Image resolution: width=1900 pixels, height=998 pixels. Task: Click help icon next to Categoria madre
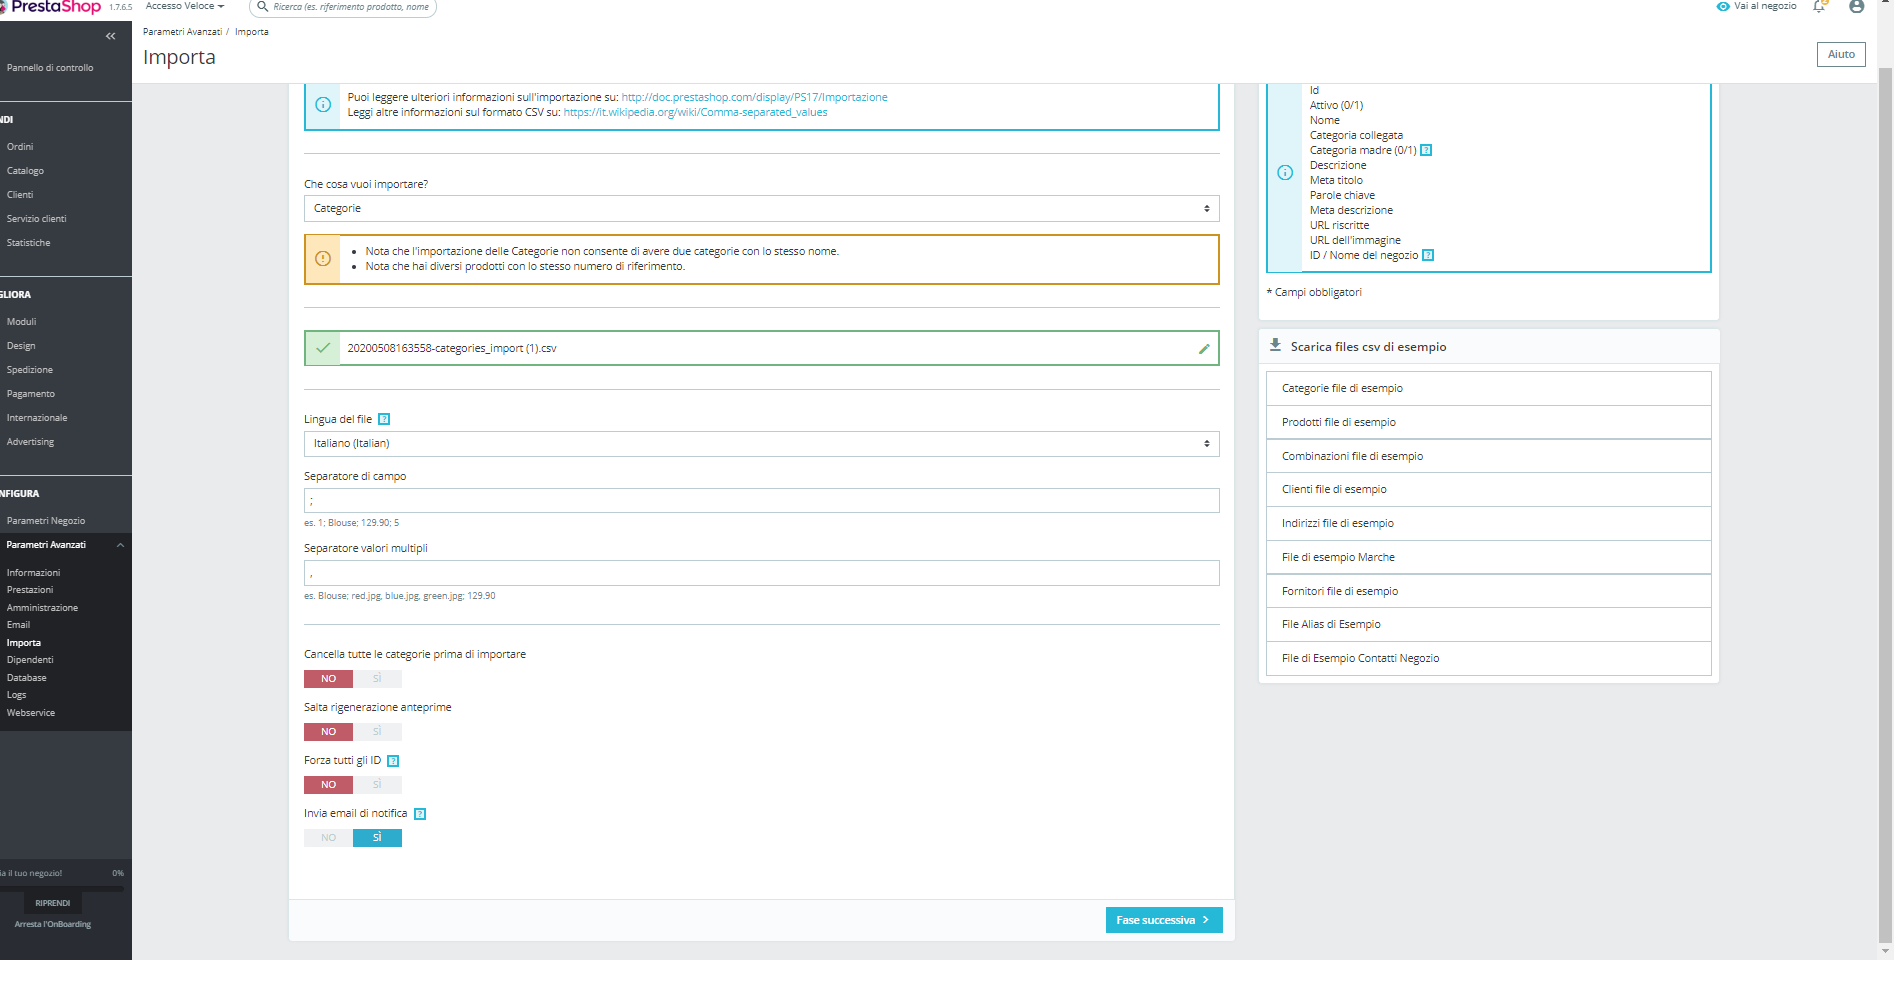point(1426,151)
